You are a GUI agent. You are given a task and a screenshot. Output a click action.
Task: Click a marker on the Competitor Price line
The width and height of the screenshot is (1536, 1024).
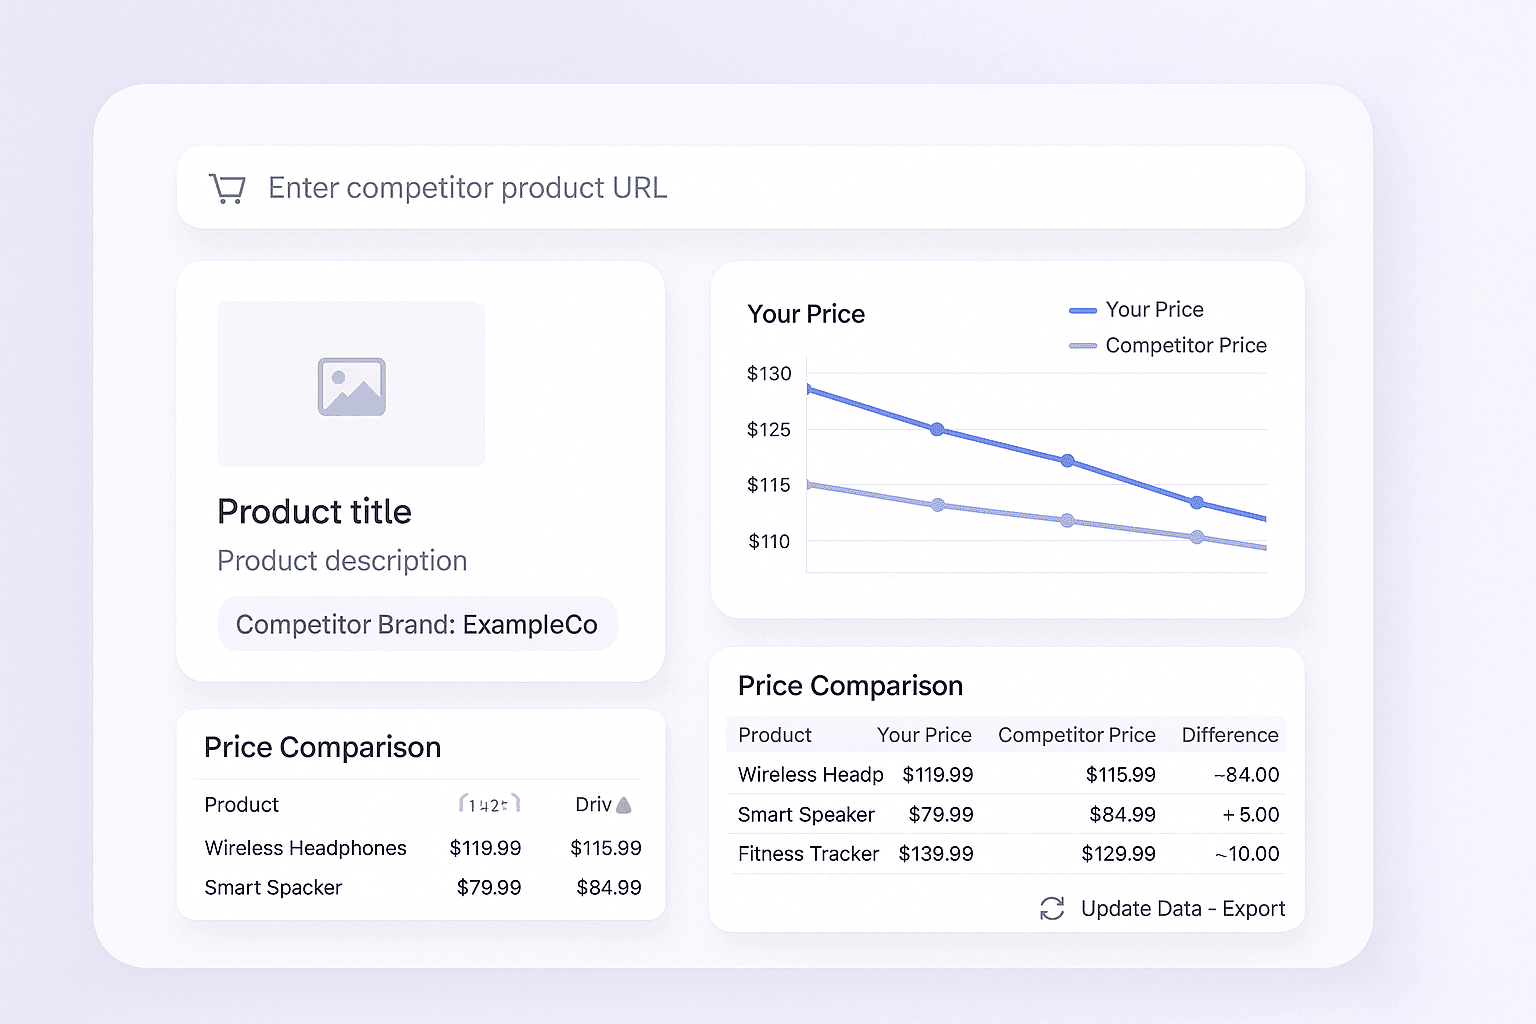click(x=937, y=504)
